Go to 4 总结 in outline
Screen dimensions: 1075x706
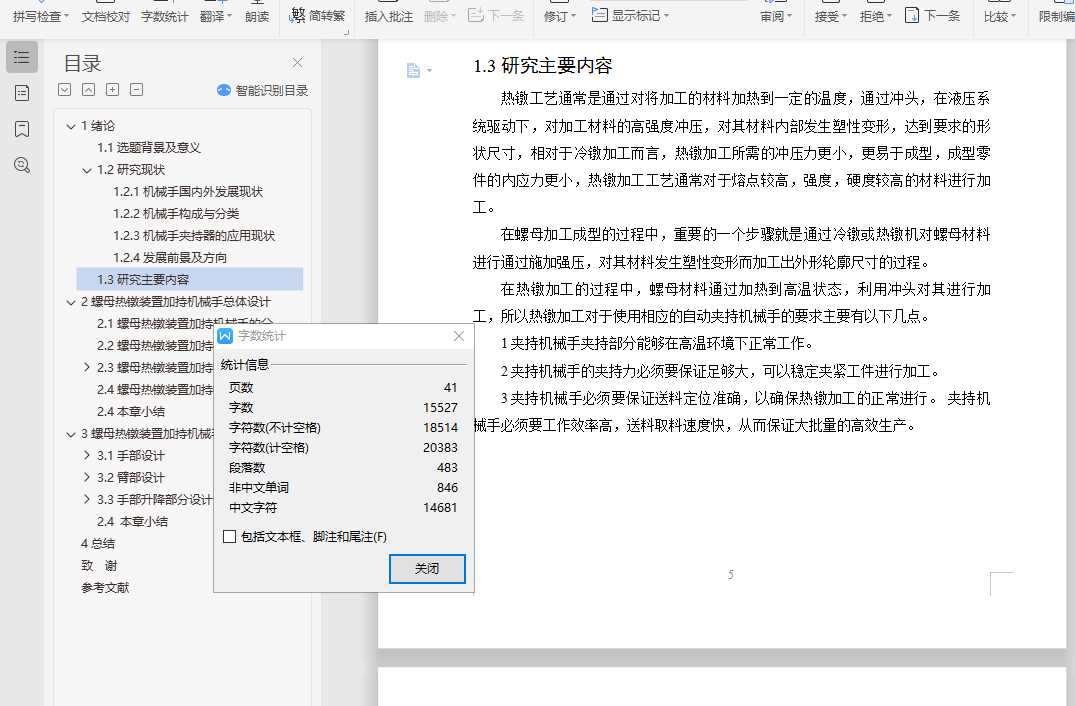click(98, 544)
